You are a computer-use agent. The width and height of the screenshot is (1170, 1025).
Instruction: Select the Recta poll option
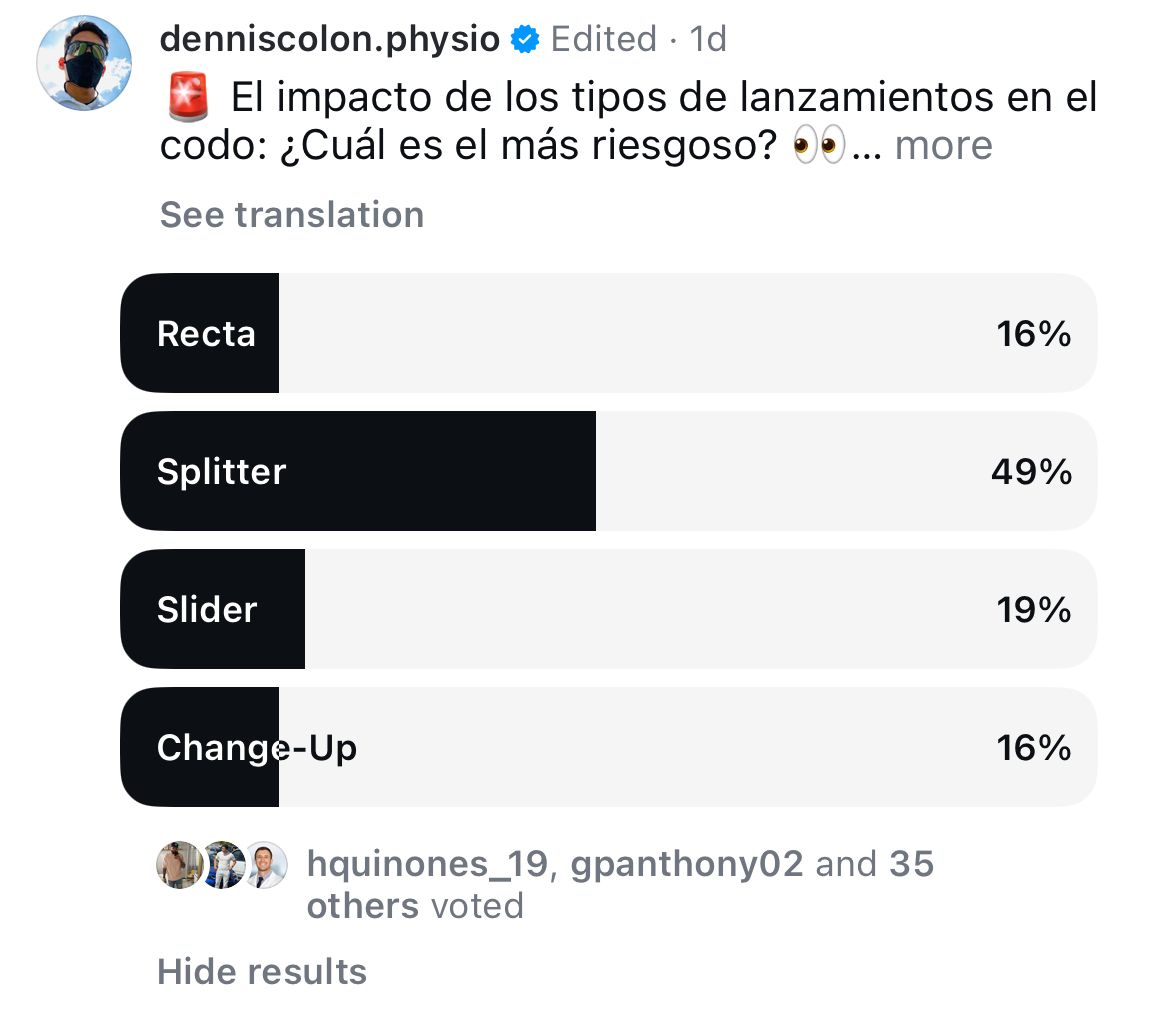608,333
